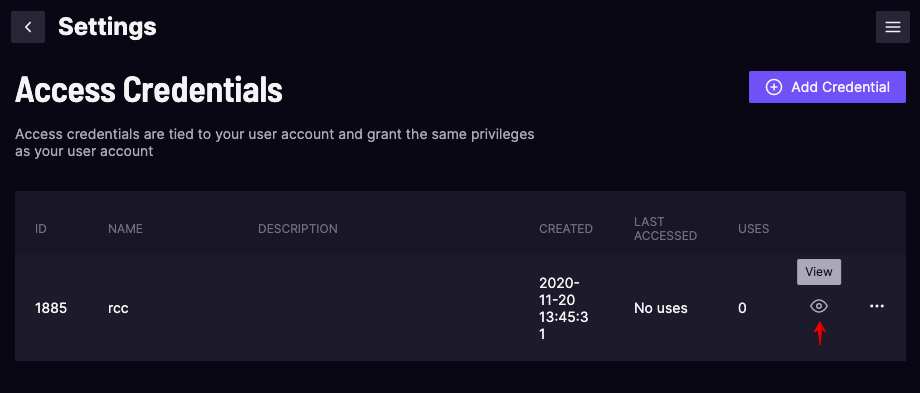Click the Settings page title
This screenshot has height=393, width=920.
[107, 27]
